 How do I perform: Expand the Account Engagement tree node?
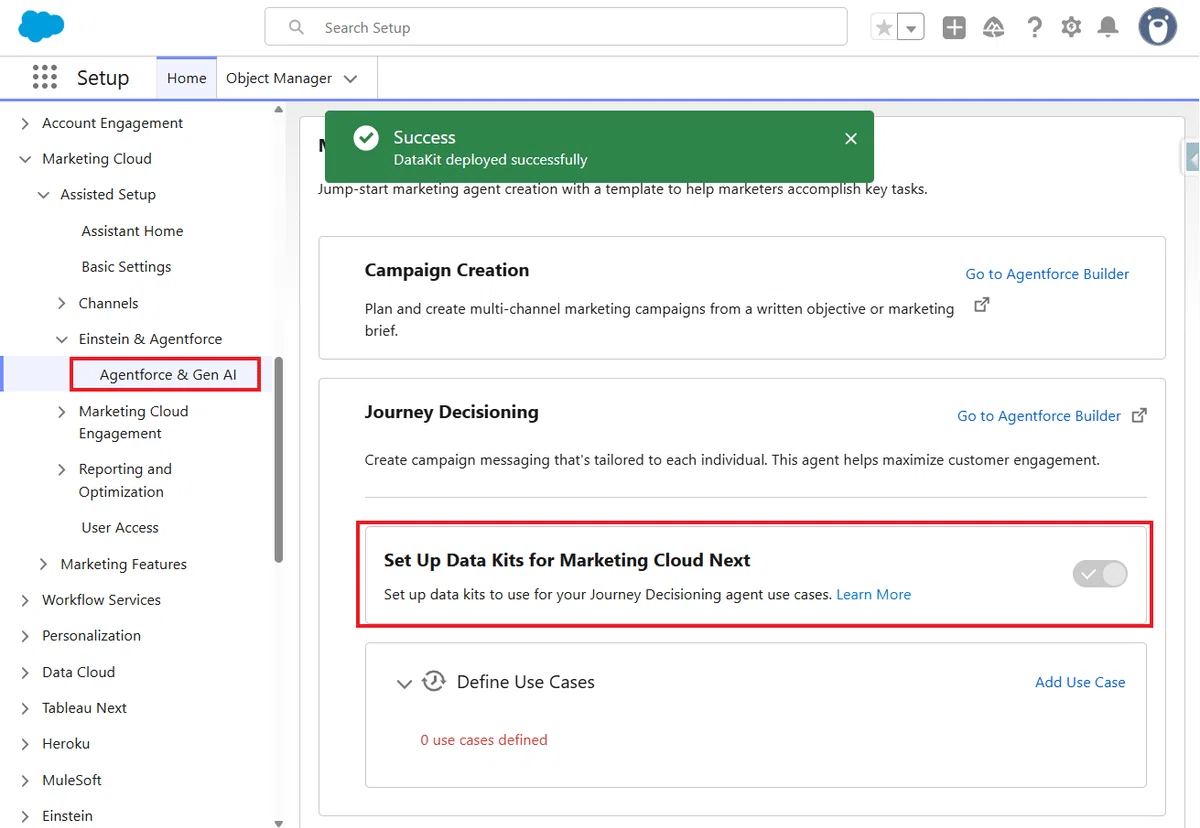click(x=26, y=123)
